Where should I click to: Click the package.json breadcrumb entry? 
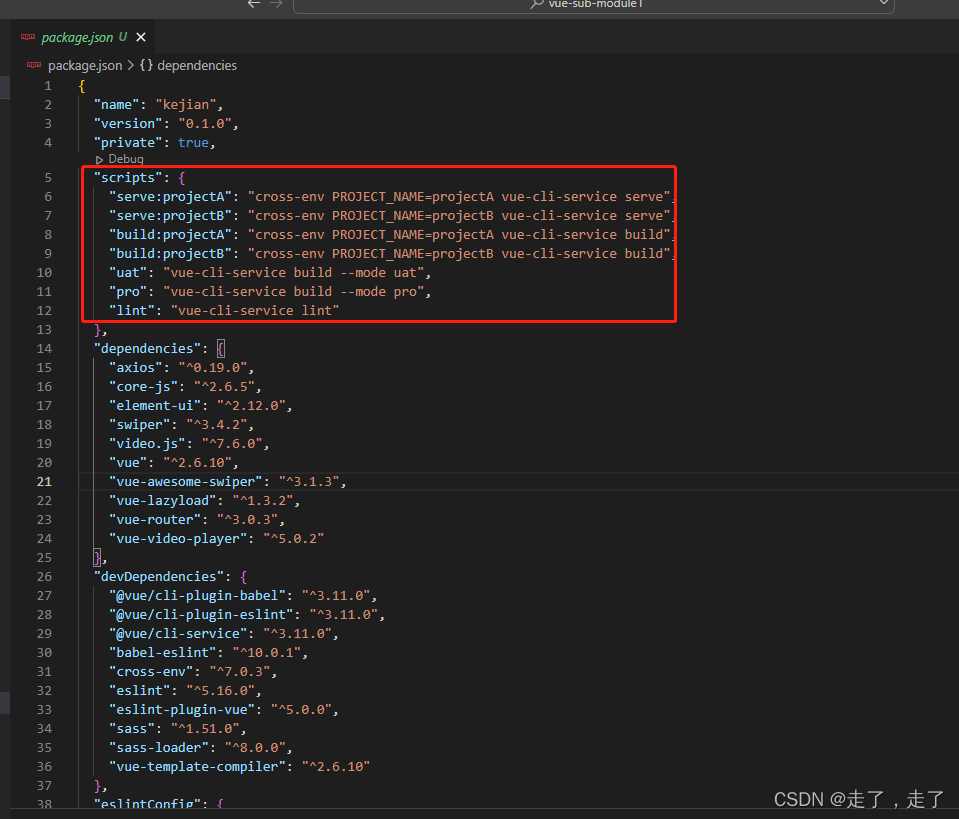click(x=84, y=65)
